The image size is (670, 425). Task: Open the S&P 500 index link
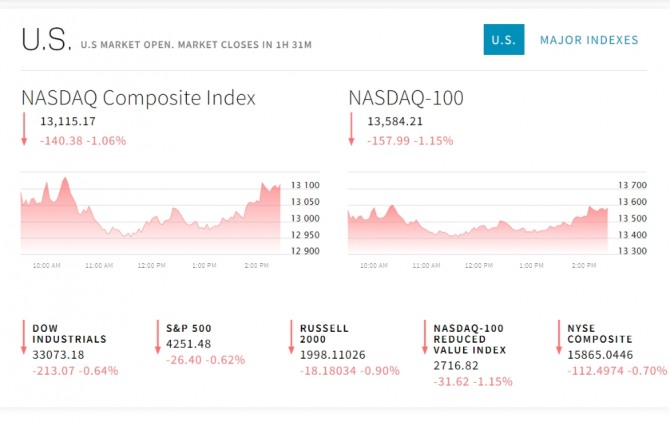(189, 328)
